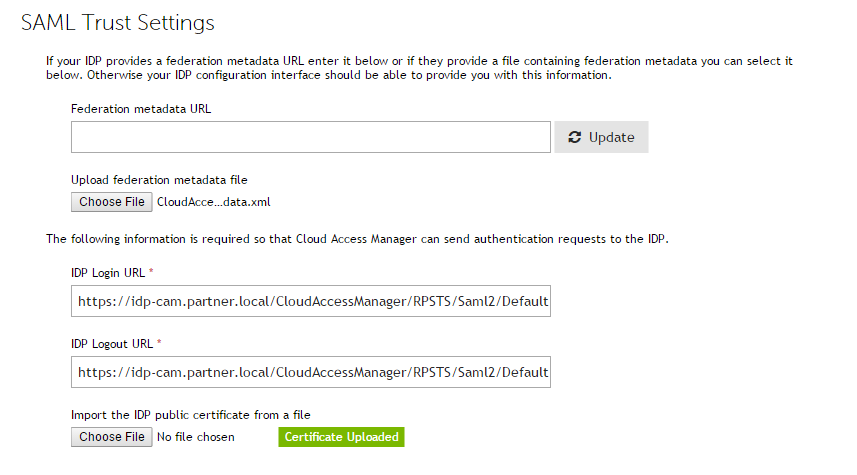Viewport: 857px width, 475px height.
Task: Click into the IDP Login URL field
Action: pos(311,302)
